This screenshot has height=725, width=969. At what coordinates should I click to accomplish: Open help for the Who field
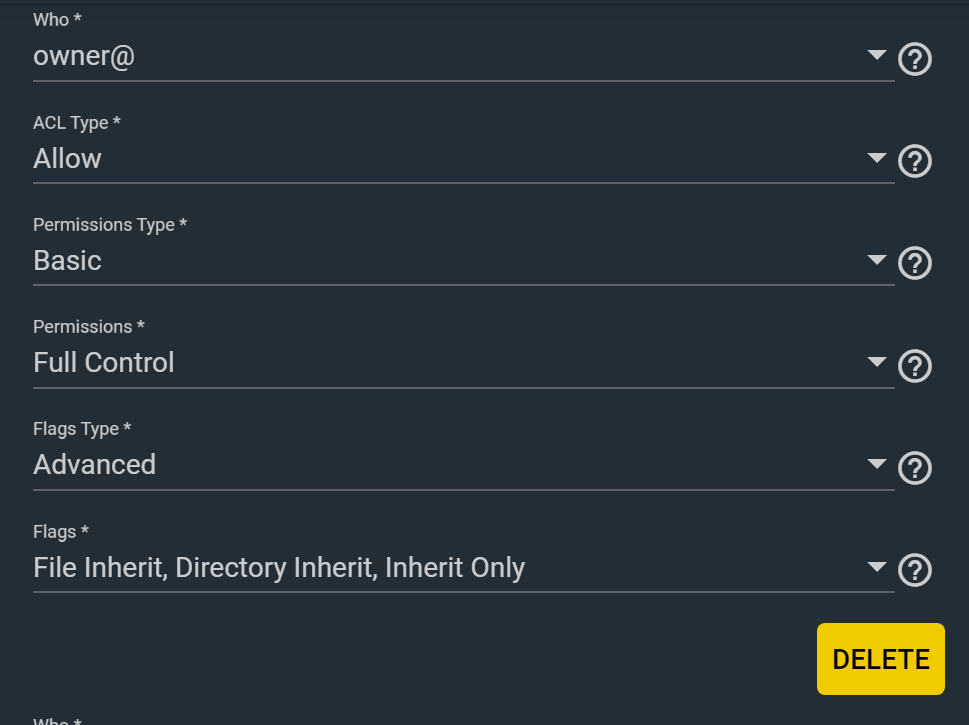[915, 60]
